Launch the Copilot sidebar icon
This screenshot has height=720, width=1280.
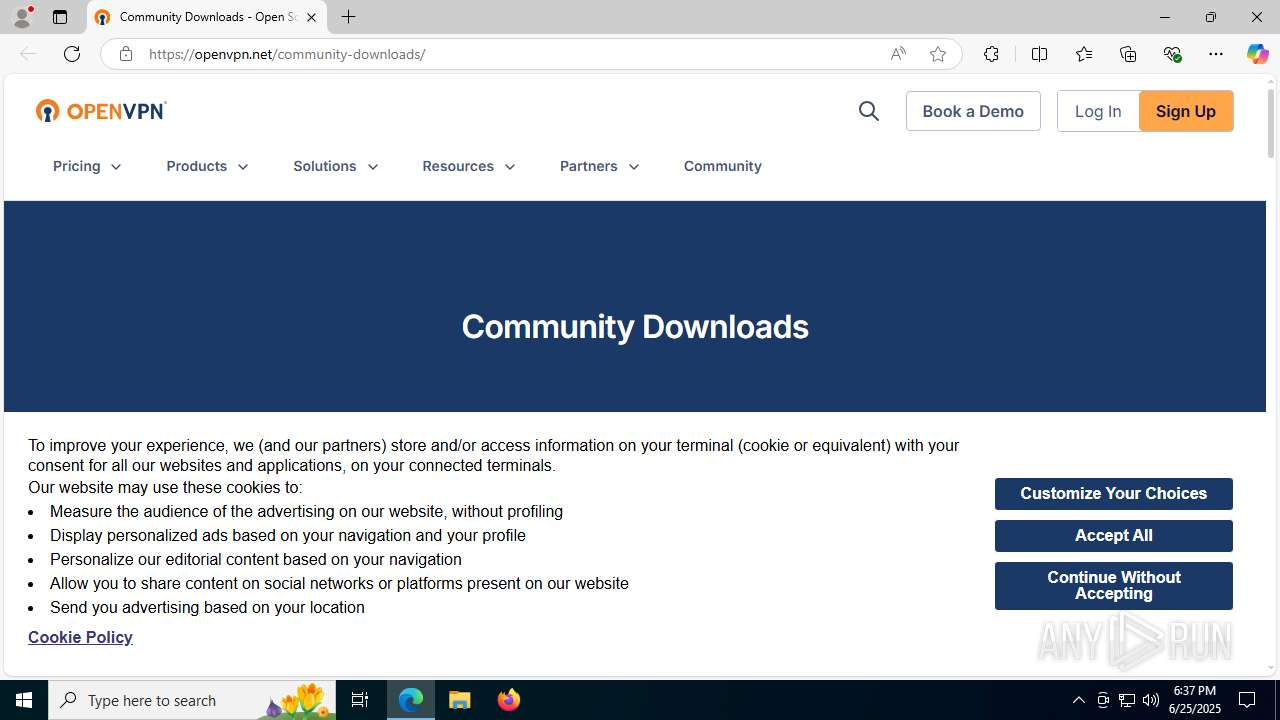point(1257,54)
